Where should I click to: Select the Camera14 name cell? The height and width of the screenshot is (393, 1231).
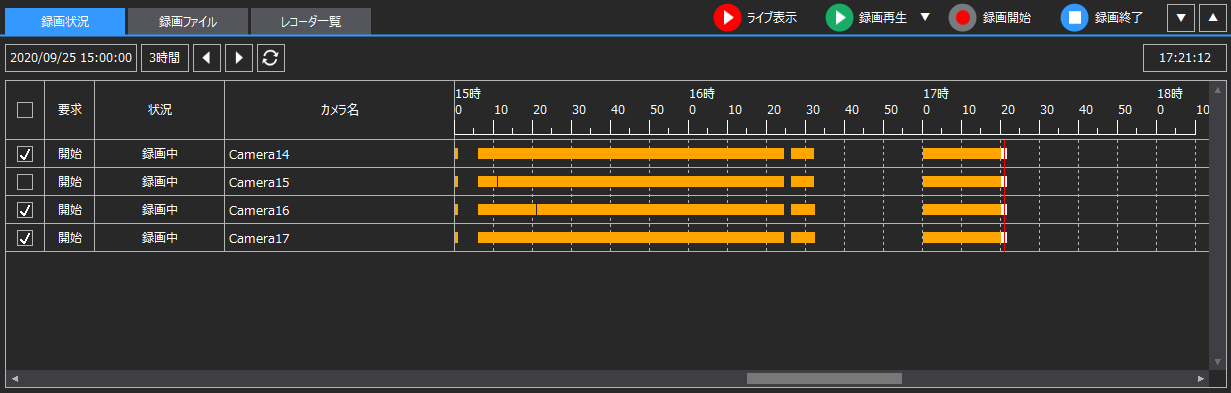click(339, 154)
